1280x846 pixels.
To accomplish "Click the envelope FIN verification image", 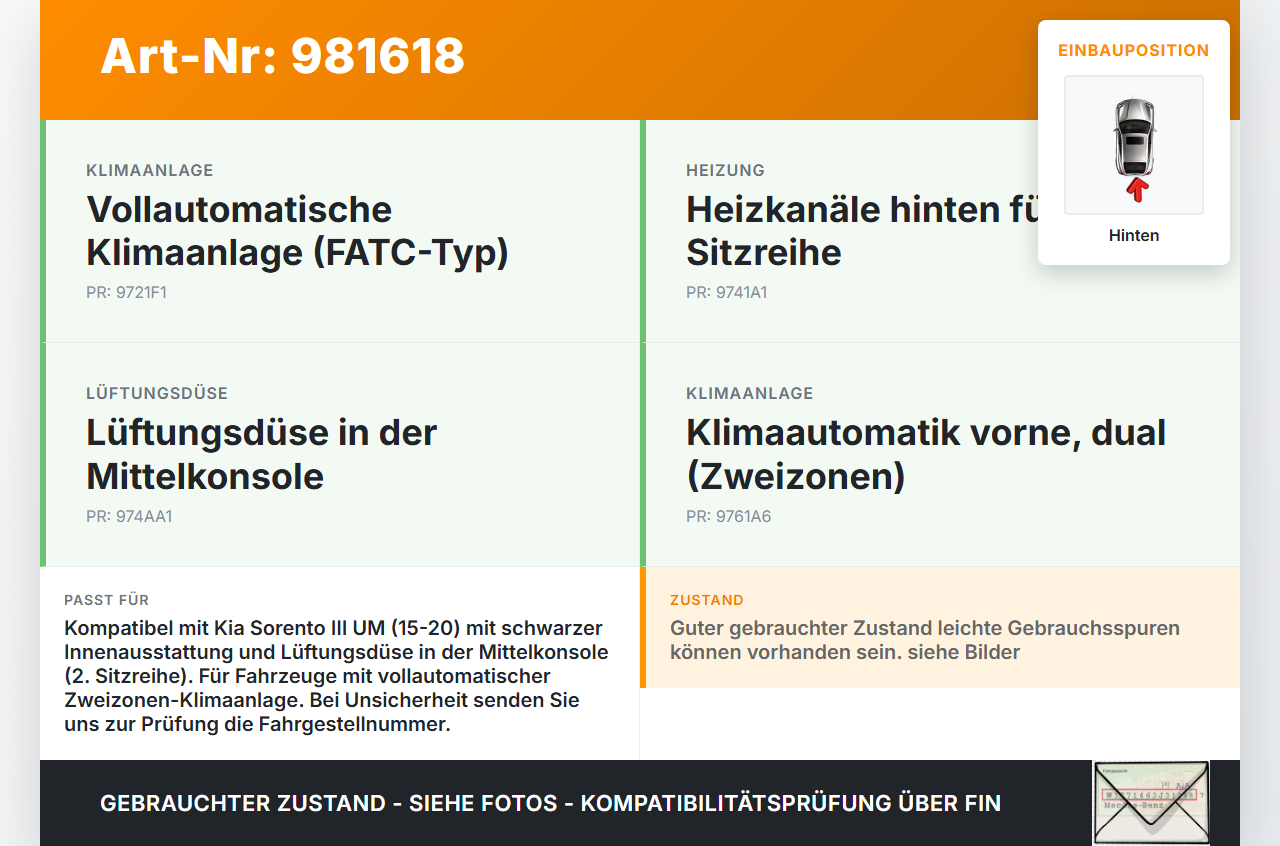I will click(x=1149, y=803).
